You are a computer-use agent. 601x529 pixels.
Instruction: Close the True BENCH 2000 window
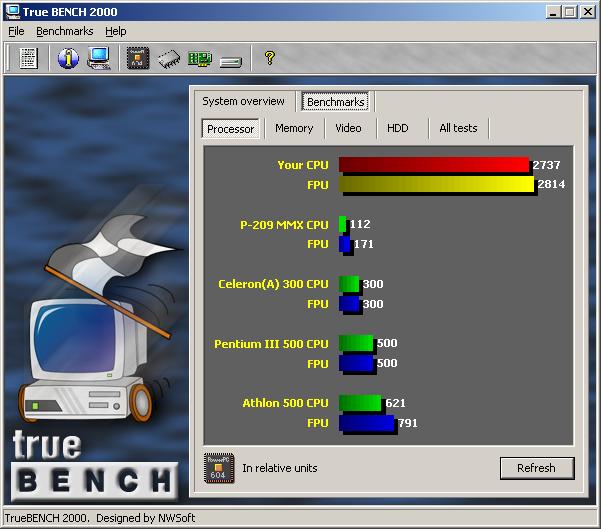coord(588,12)
